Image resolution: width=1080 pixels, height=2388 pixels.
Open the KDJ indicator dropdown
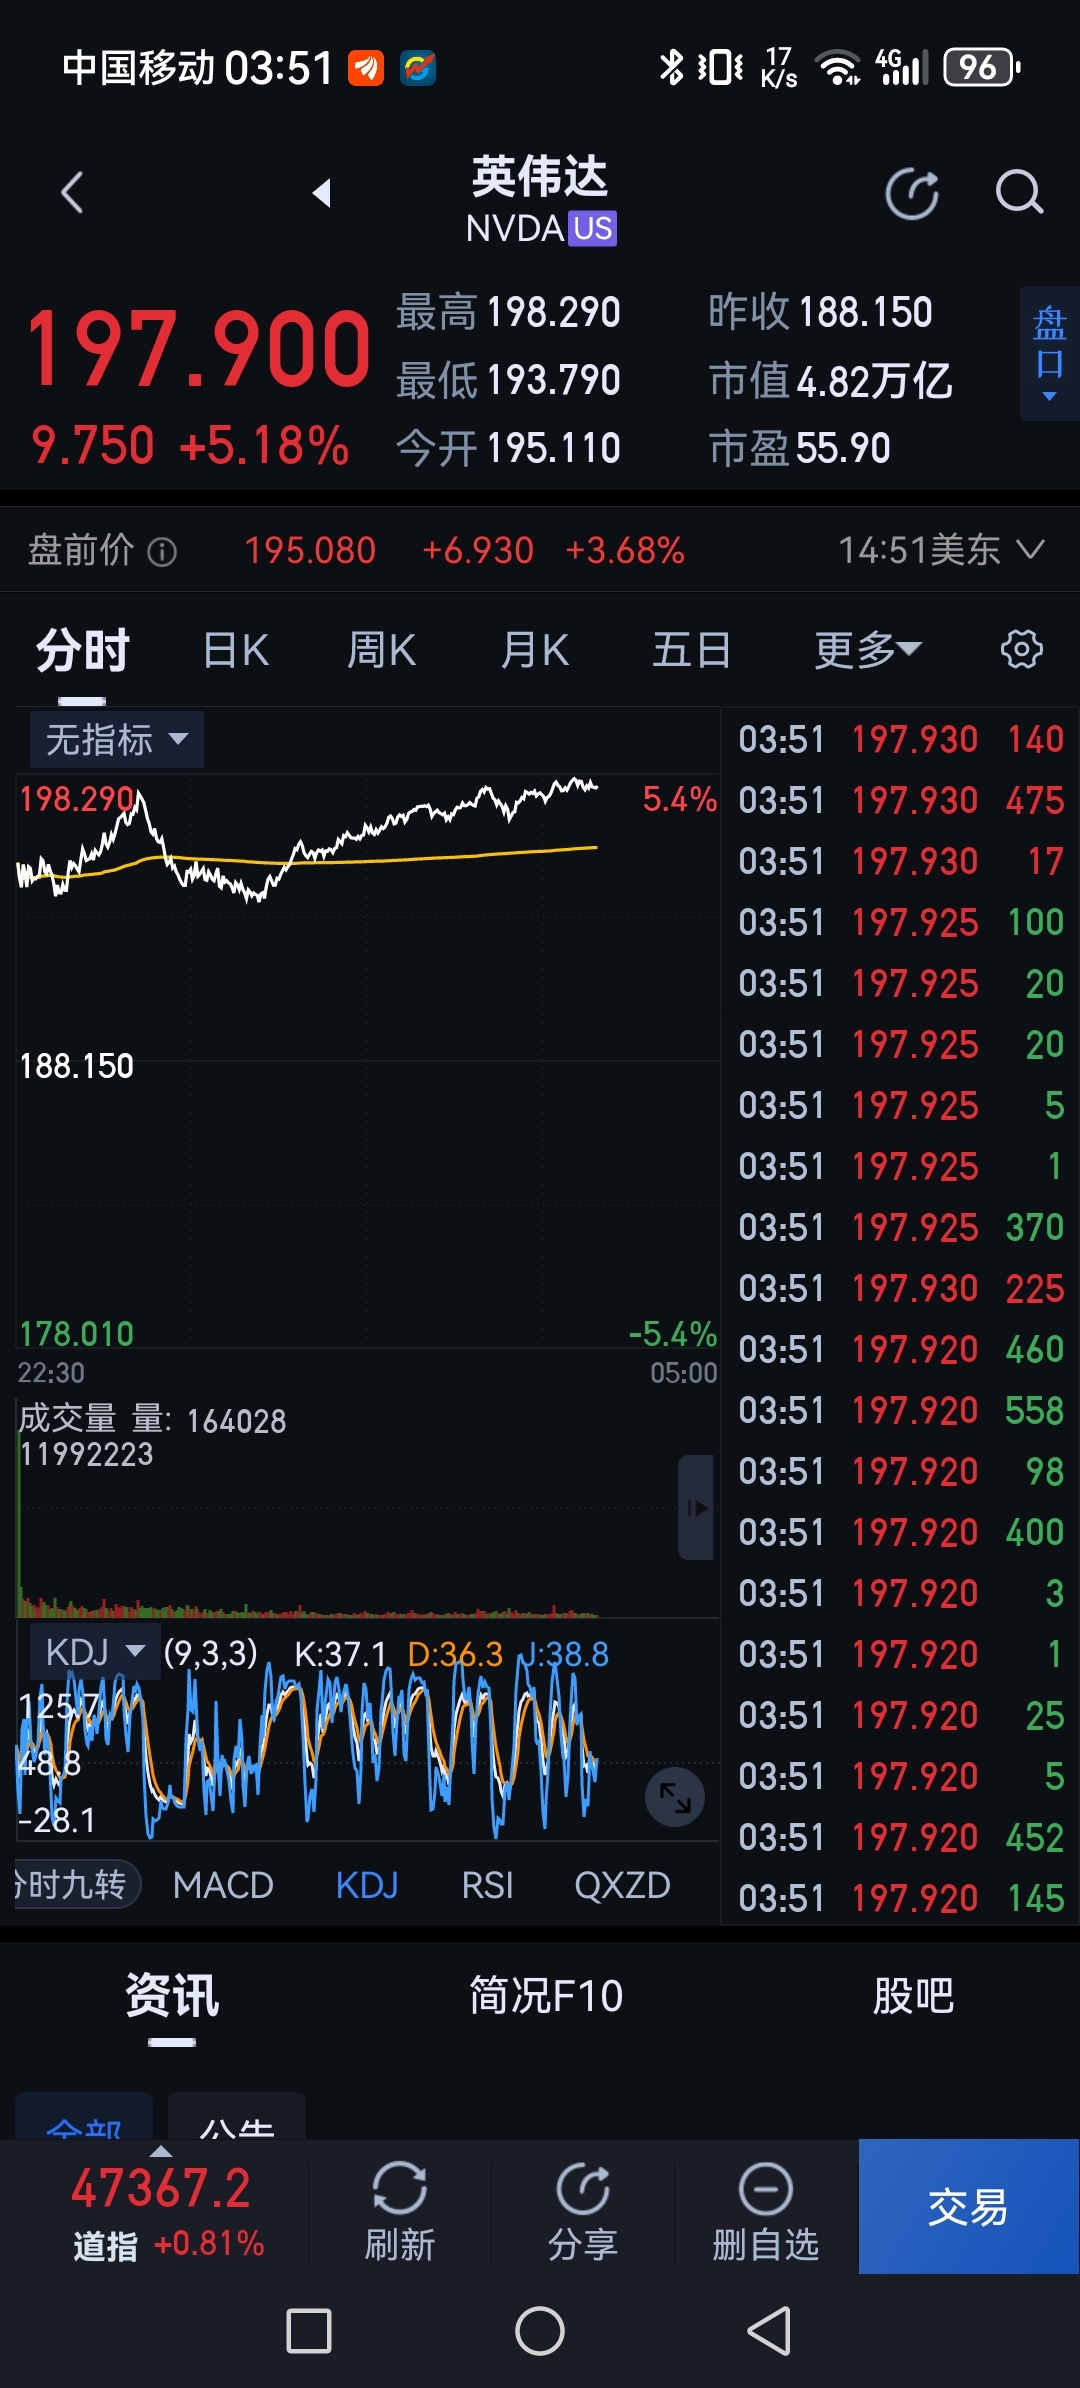[96, 1651]
